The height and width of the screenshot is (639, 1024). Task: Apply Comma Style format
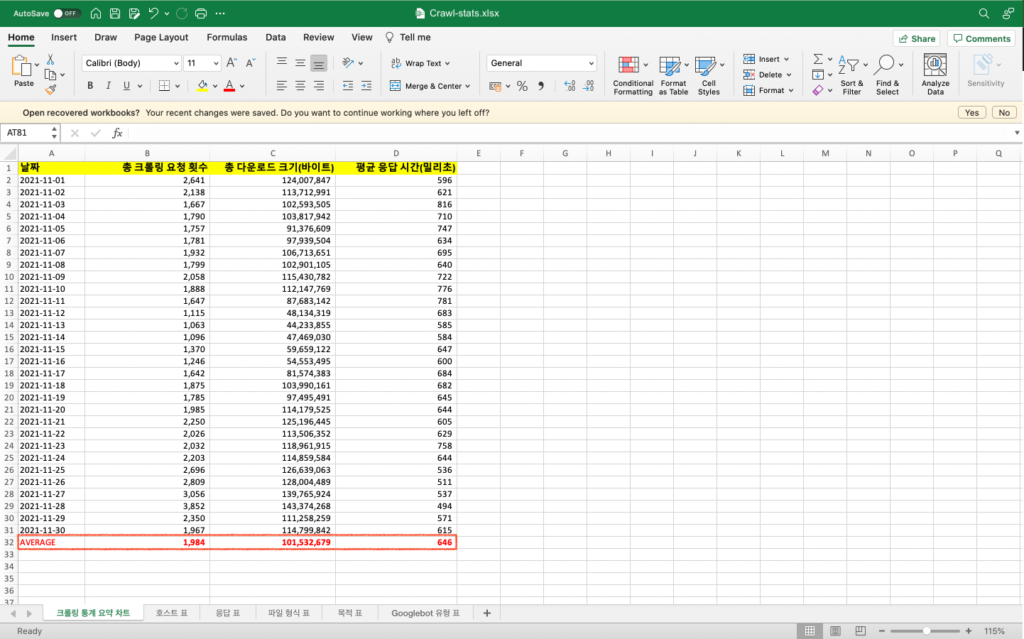click(541, 86)
